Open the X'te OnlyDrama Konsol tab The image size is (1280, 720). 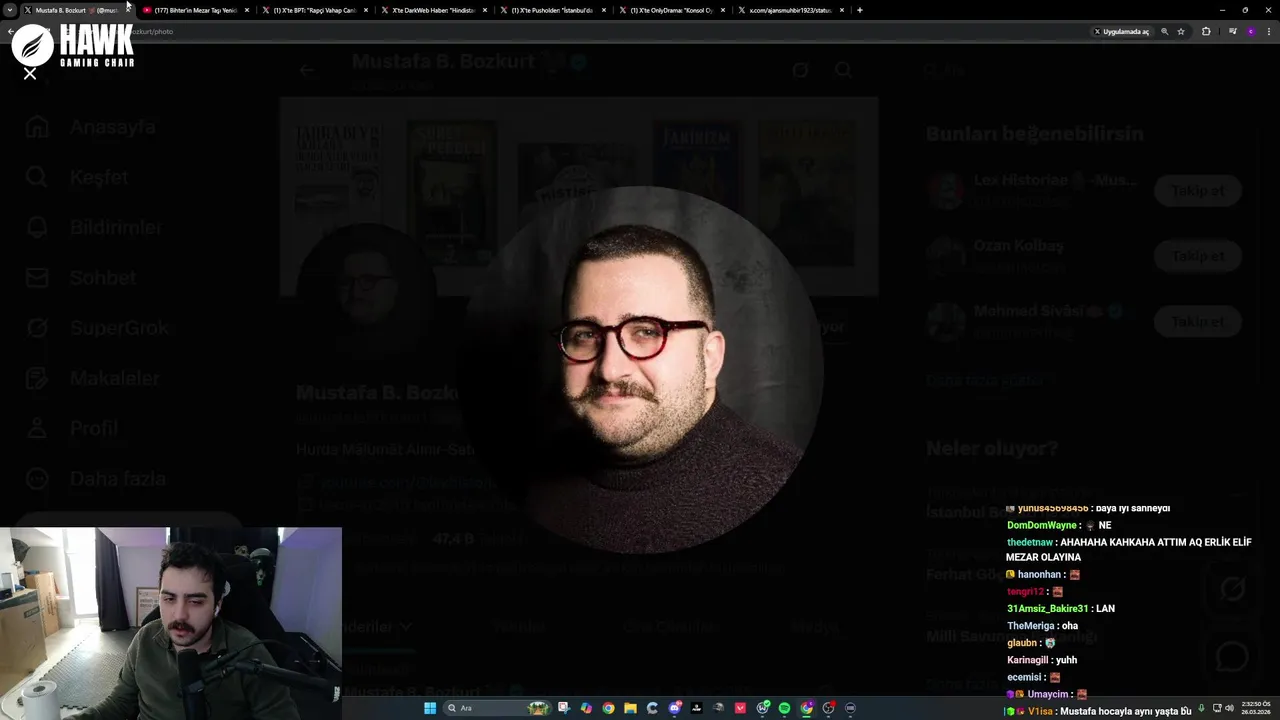671,10
